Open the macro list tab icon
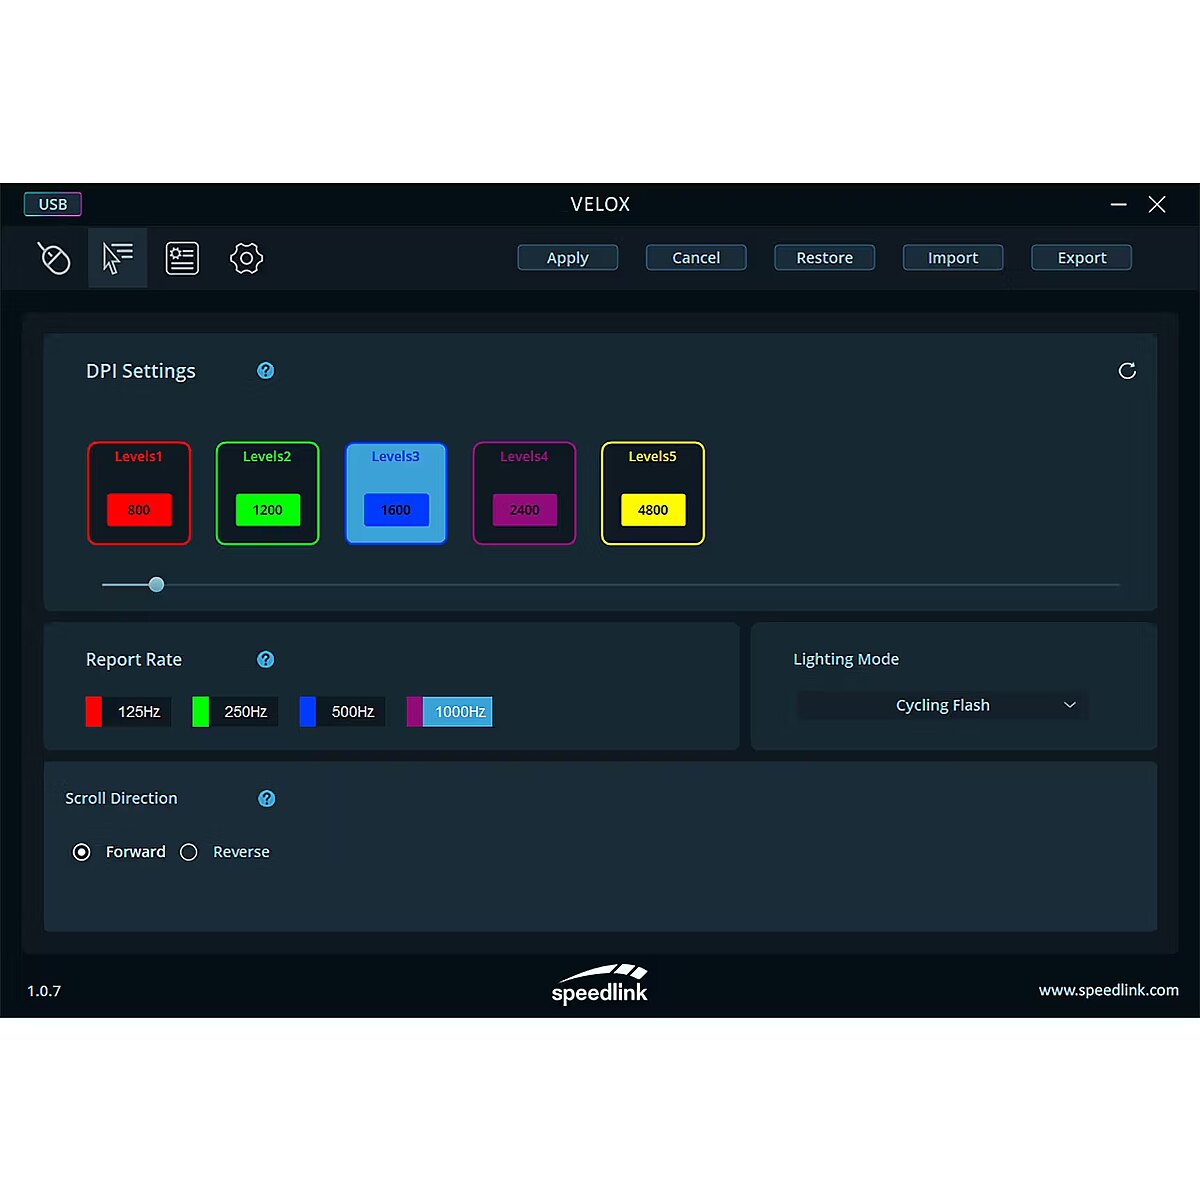Screen dimensions: 1200x1200 (x=182, y=258)
